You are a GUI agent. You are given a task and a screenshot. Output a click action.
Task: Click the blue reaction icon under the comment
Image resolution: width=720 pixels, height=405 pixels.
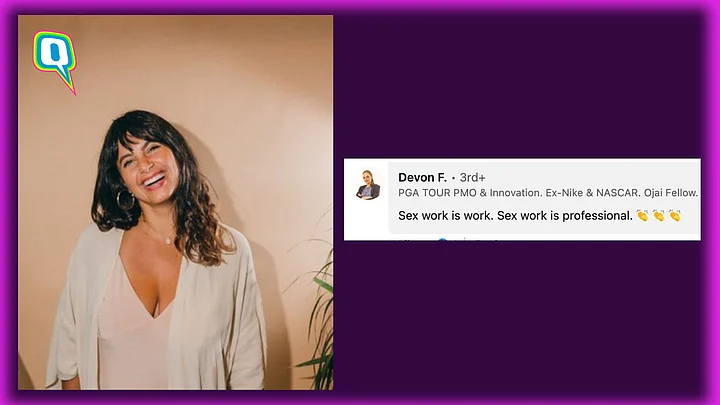coord(442,239)
